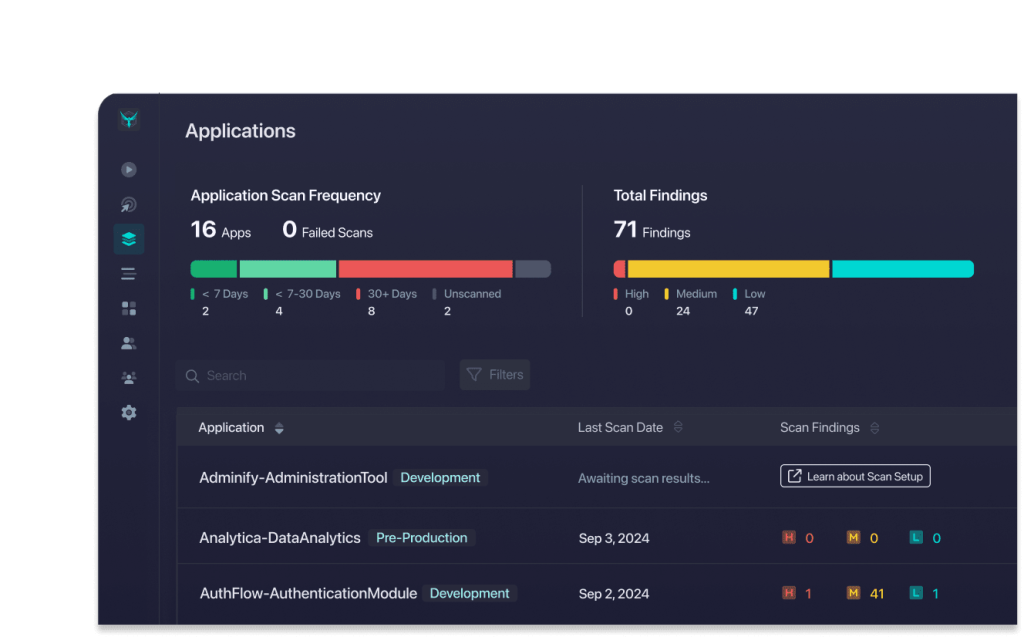This screenshot has height=637, width=1024.
Task: Open the play icon in sidebar
Action: (128, 170)
